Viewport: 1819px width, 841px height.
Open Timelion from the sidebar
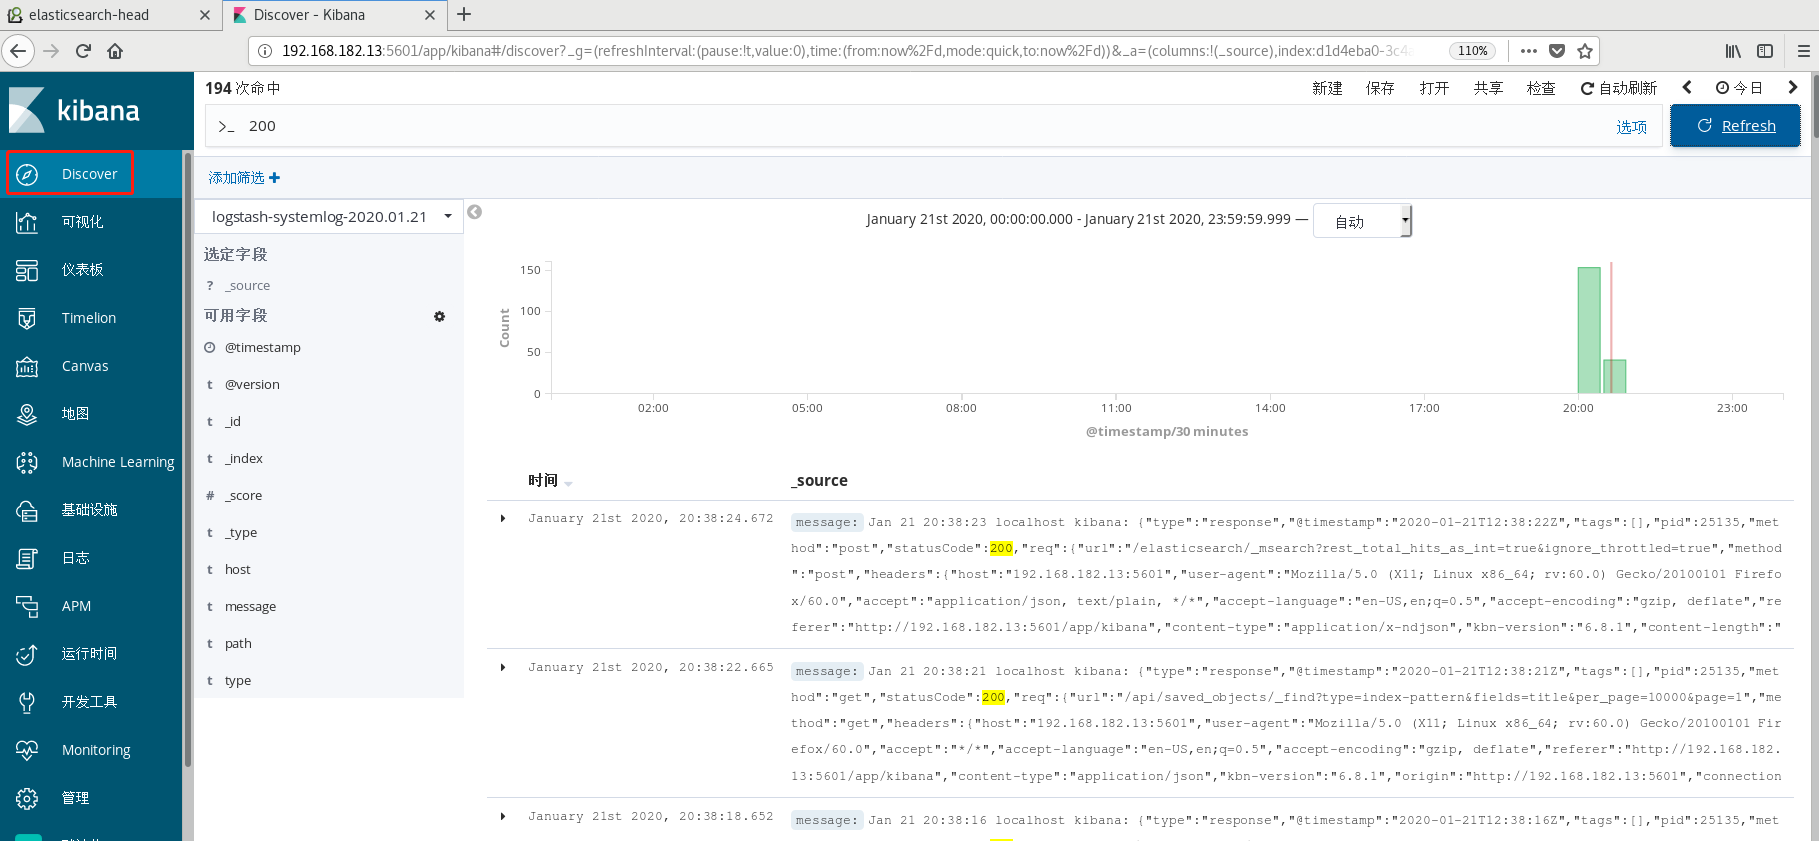coord(89,318)
